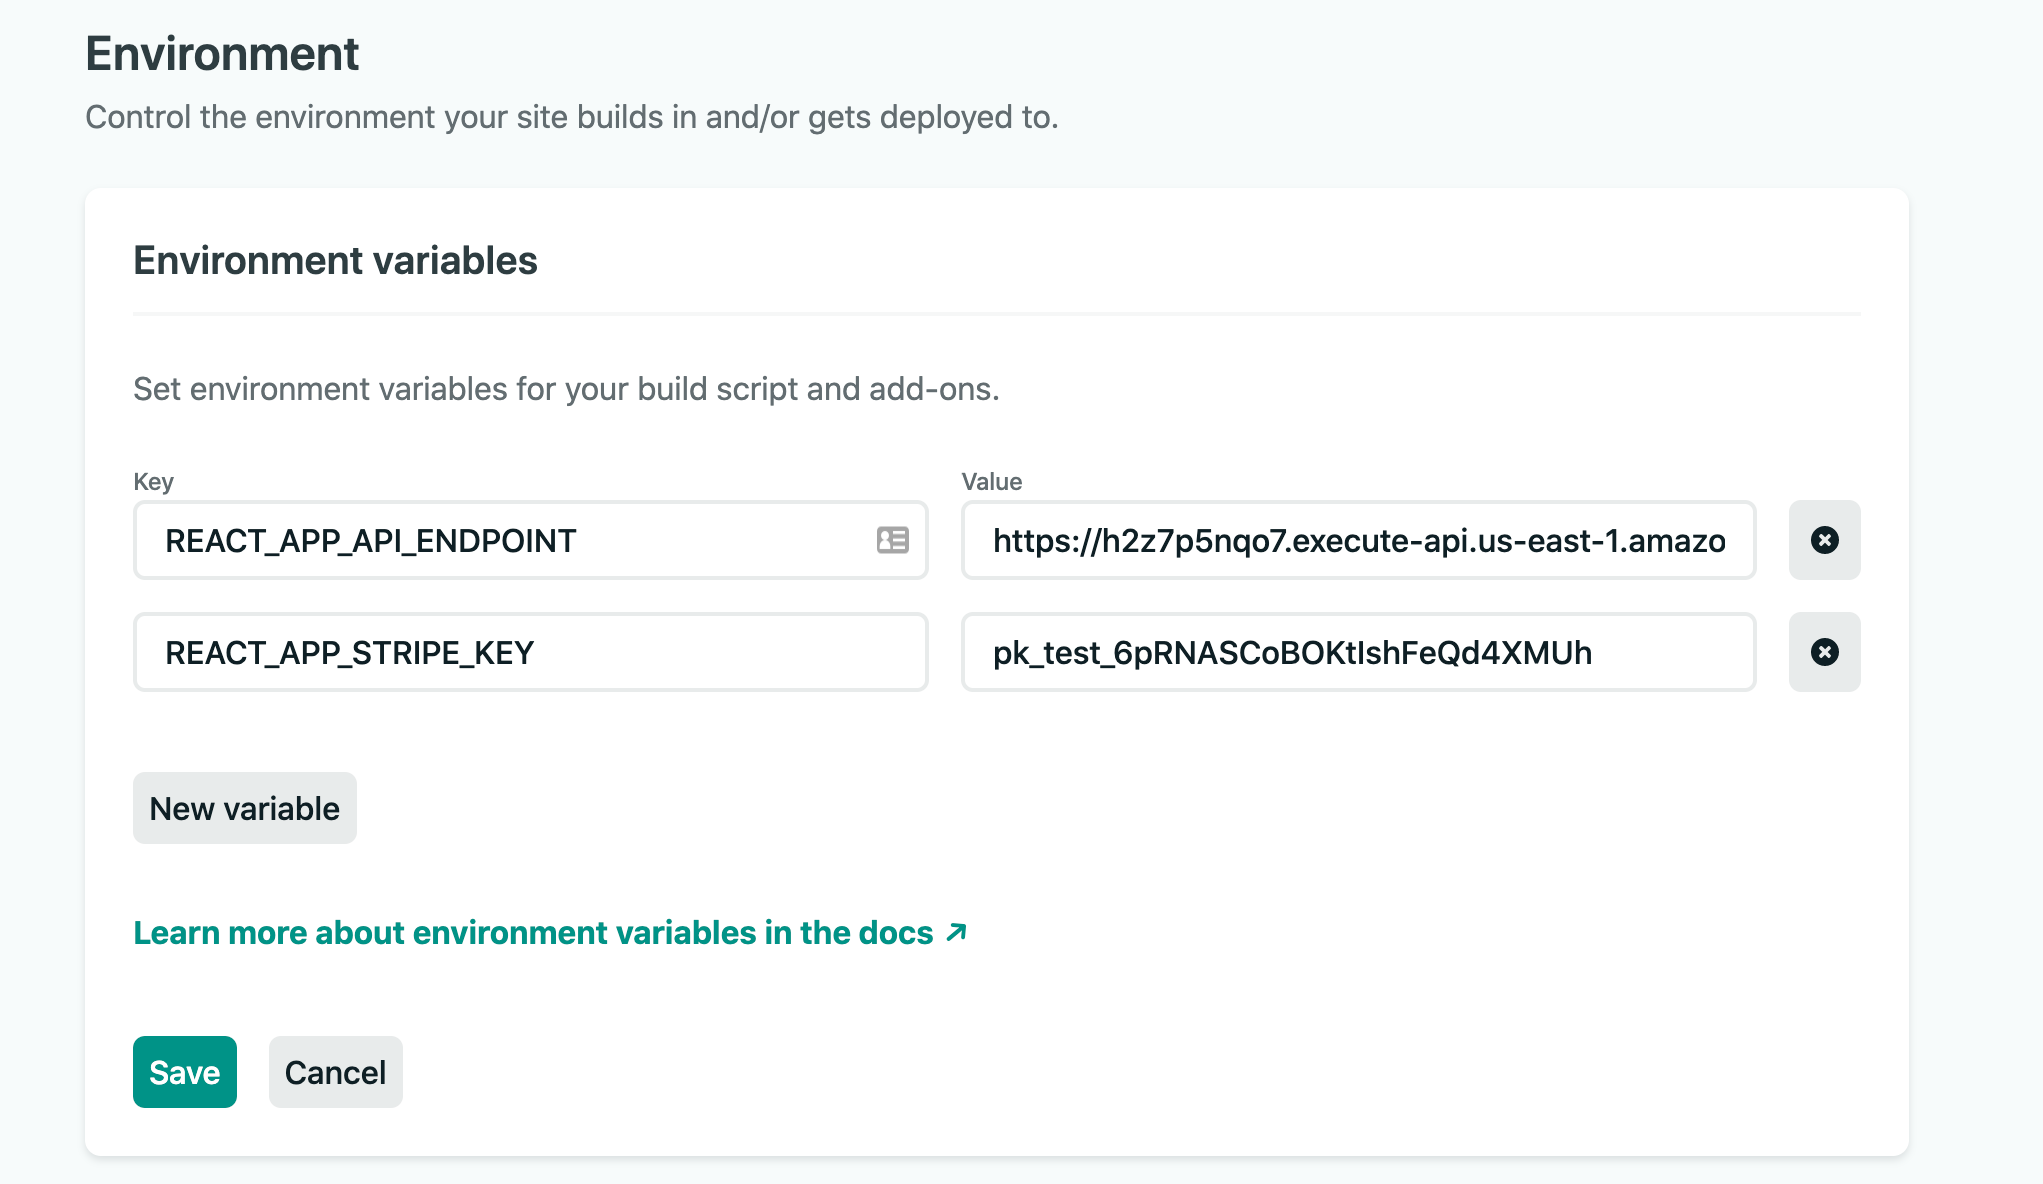Click the execute-api URL value field
The width and height of the screenshot is (2043, 1184).
(1358, 540)
